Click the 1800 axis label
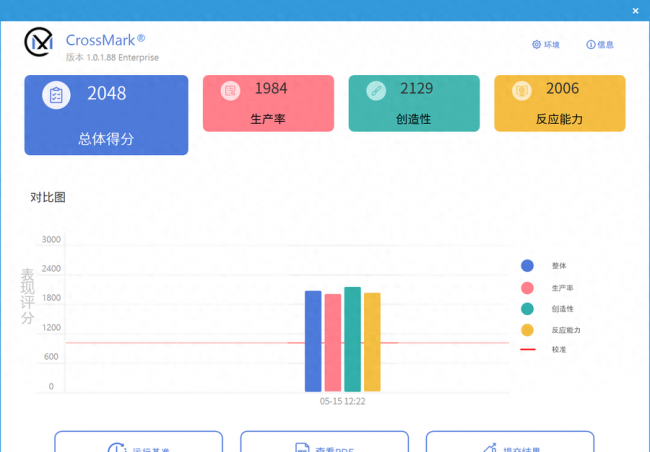650x452 pixels. click(51, 298)
